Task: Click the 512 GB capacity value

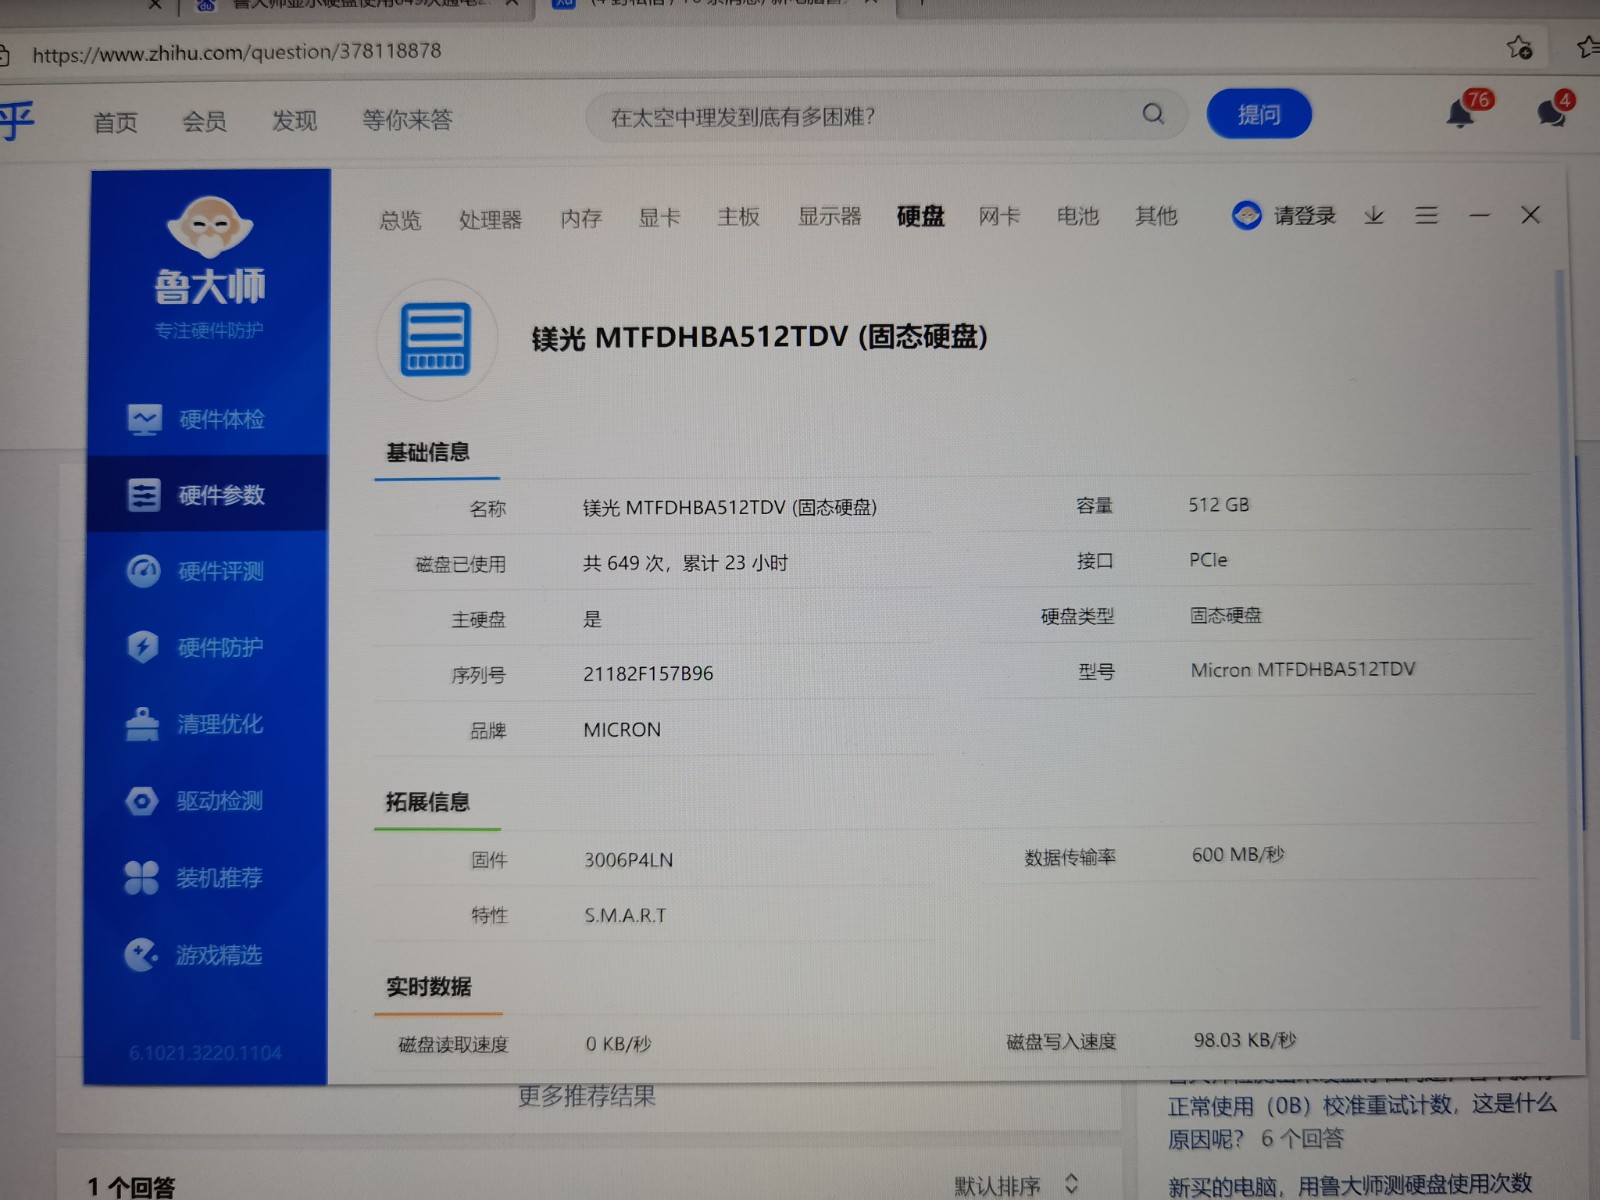Action: [1218, 505]
